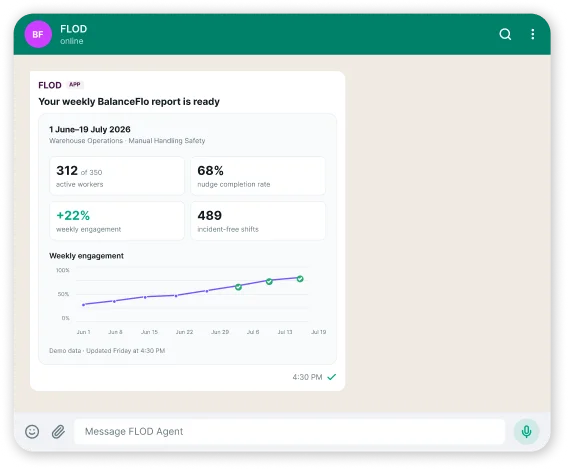Attach a file with the paperclip icon

[x=58, y=432]
